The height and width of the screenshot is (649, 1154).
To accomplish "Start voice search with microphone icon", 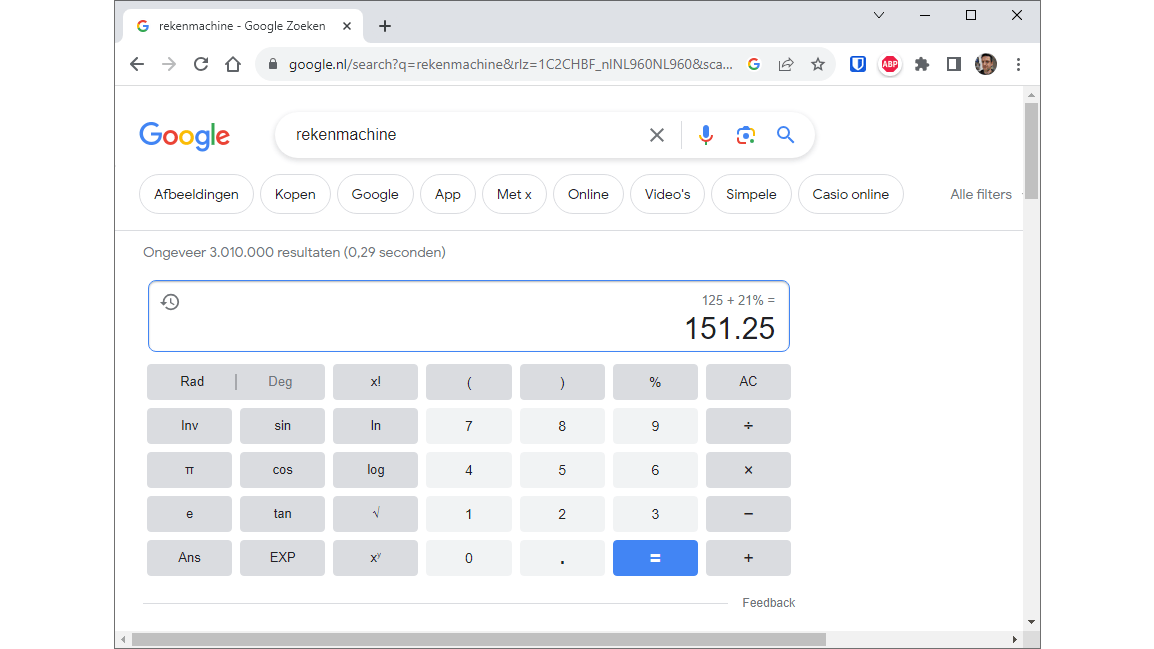I will coord(706,135).
